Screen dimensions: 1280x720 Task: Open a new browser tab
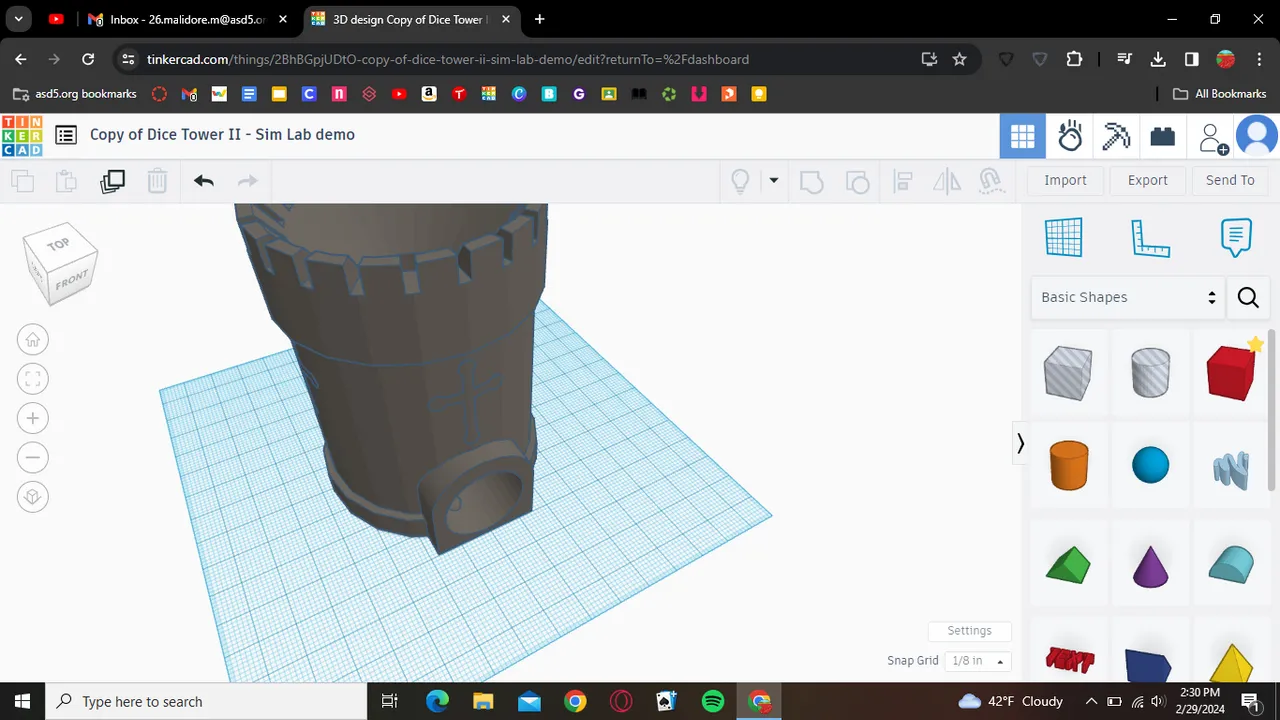pos(540,19)
